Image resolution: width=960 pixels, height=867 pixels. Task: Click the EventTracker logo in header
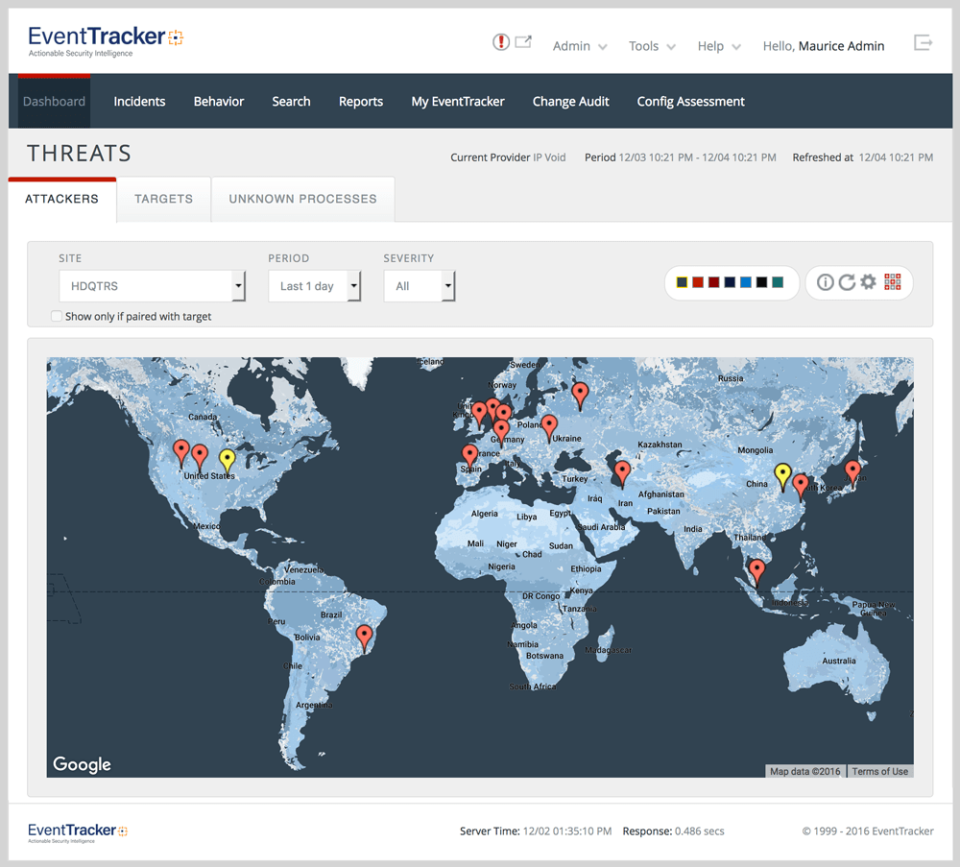coord(105,41)
